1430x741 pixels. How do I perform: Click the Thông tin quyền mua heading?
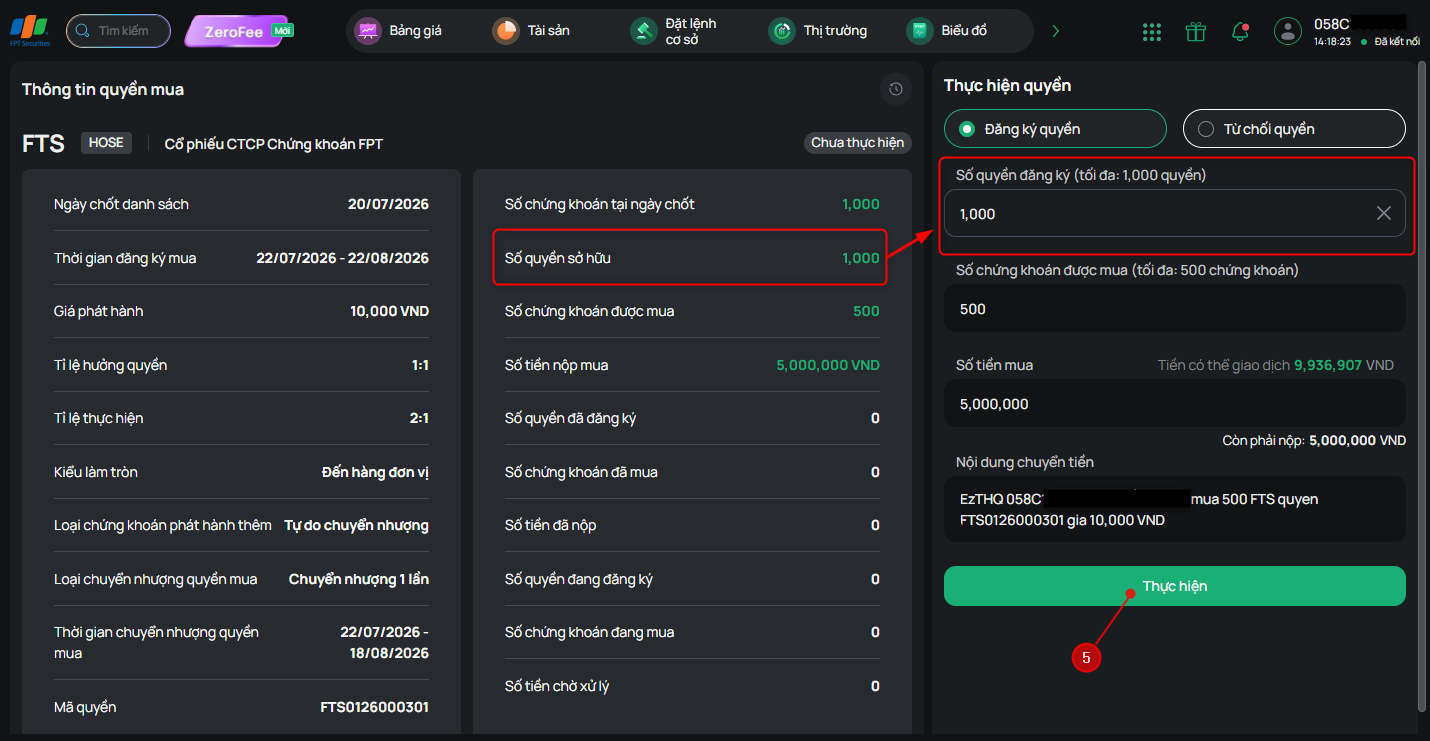point(103,89)
